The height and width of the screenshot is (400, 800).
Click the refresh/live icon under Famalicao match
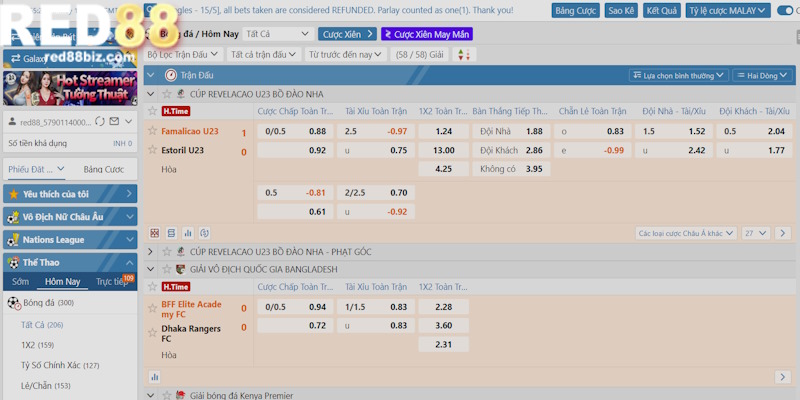coord(205,233)
